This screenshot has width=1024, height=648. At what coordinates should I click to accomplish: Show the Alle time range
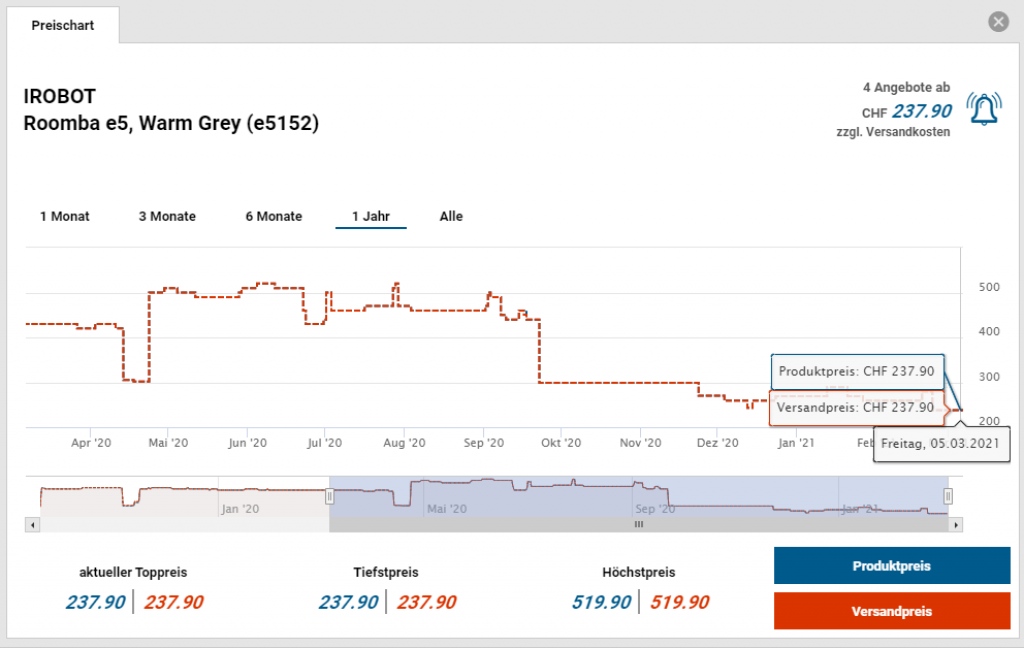[451, 216]
